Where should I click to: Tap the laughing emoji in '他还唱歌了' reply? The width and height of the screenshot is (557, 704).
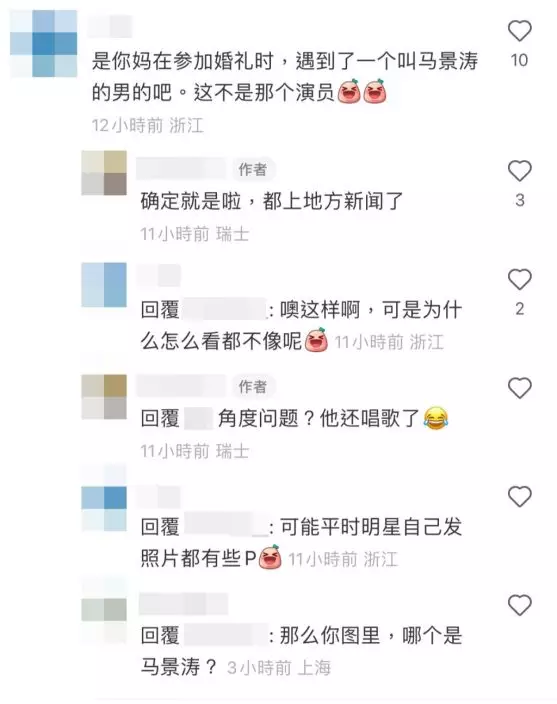pyautogui.click(x=435, y=418)
